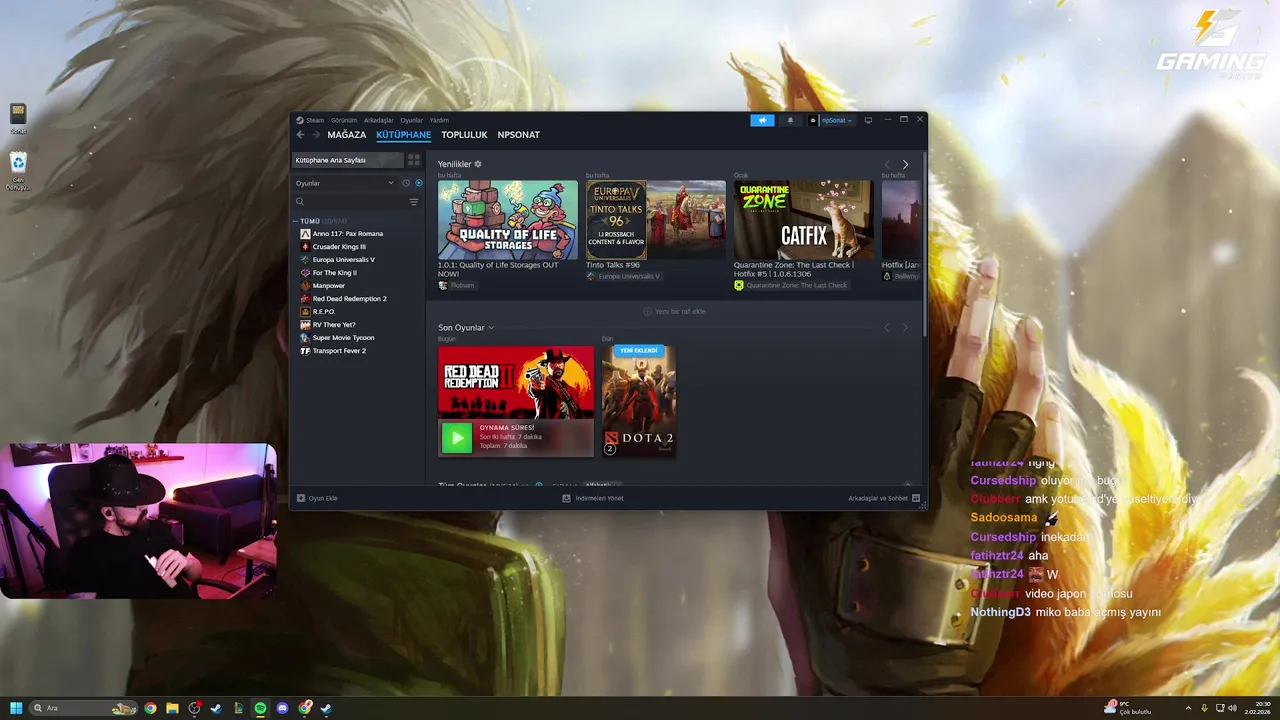1280x720 pixels.
Task: Advance Son Oyunlar shelf with right arrow
Action: point(906,328)
